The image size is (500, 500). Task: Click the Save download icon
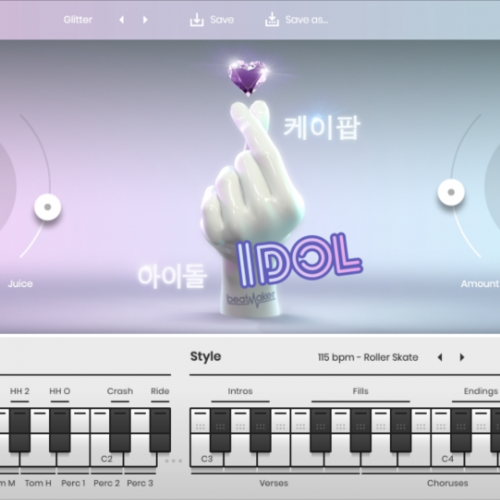197,20
